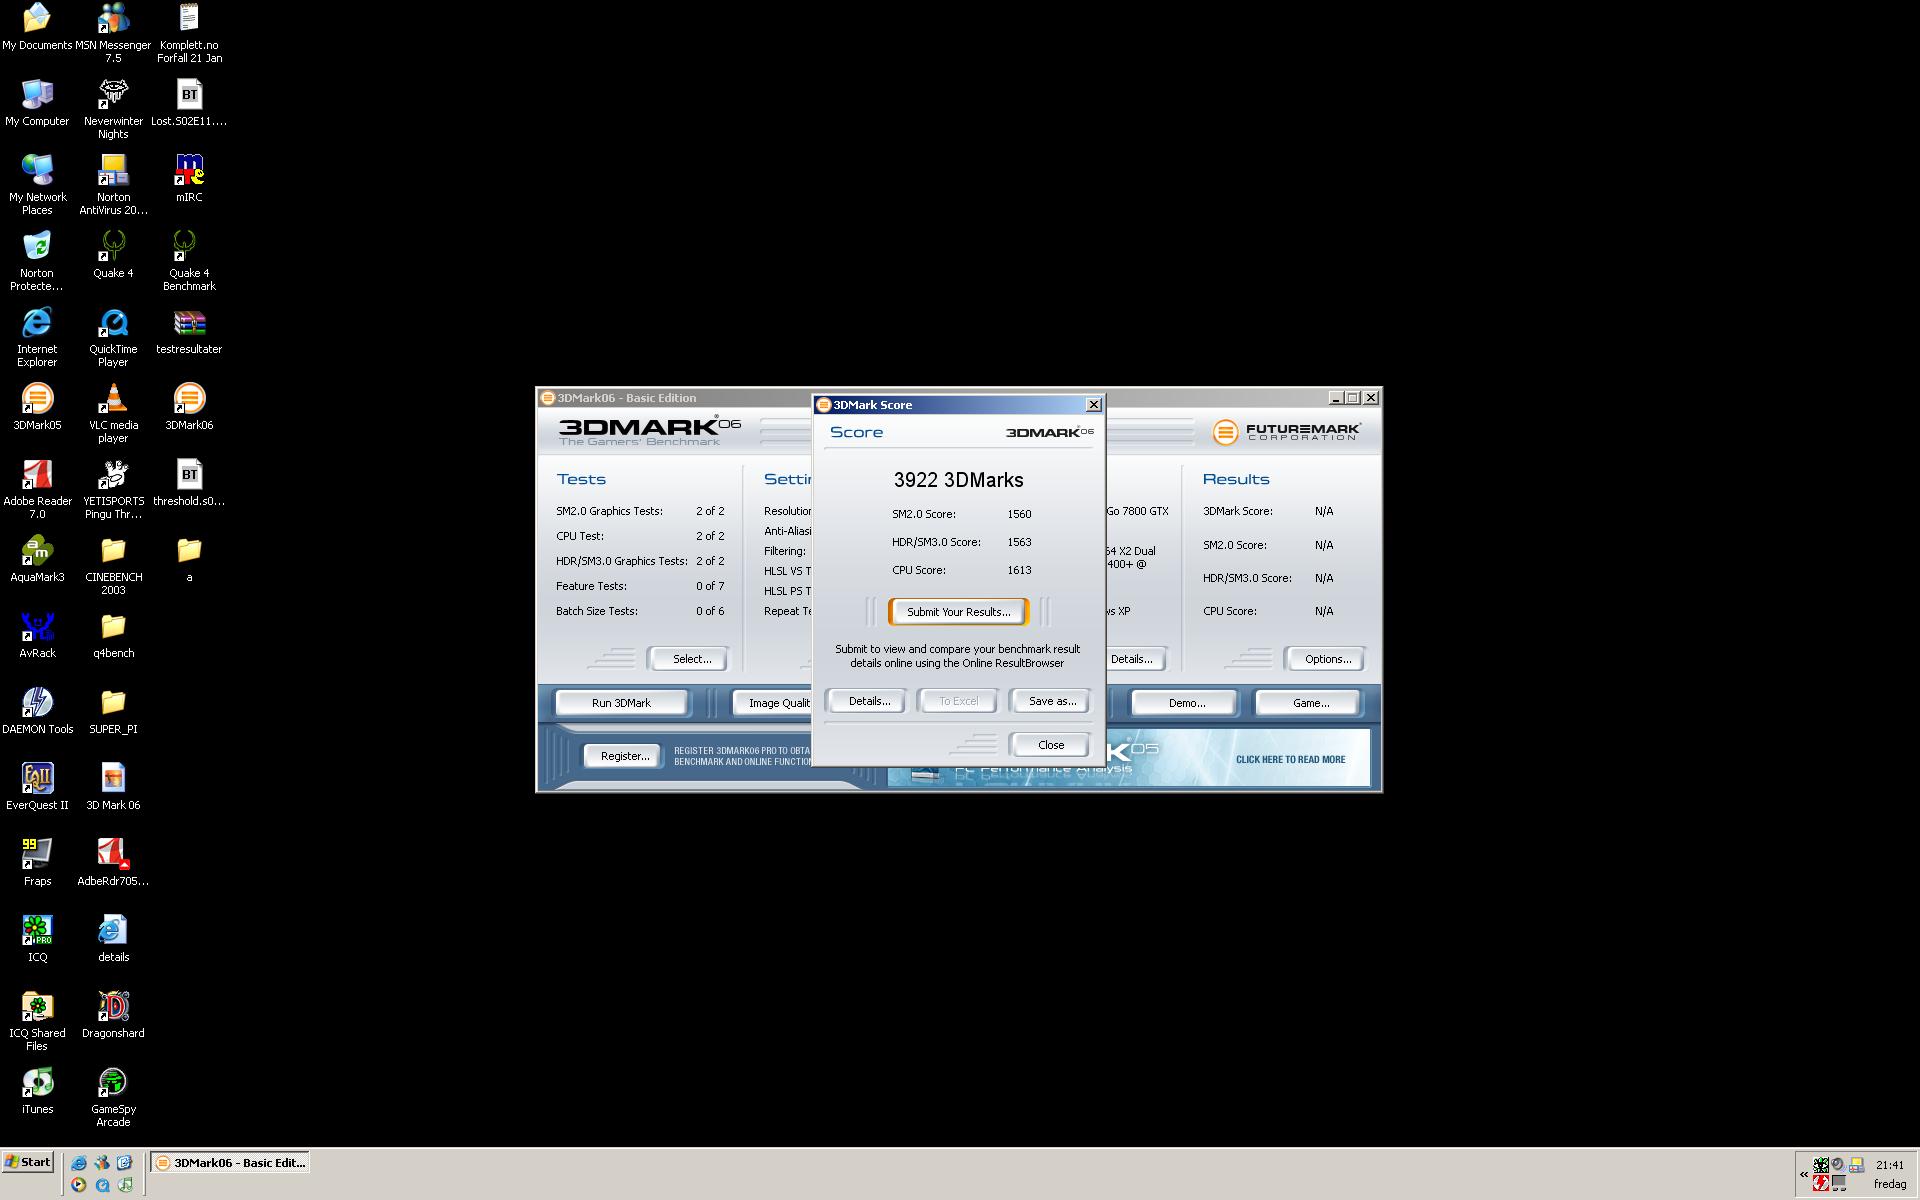Close the 3DMark Score dialog with Close button
Screen dimensions: 1920x1200
coord(1050,745)
